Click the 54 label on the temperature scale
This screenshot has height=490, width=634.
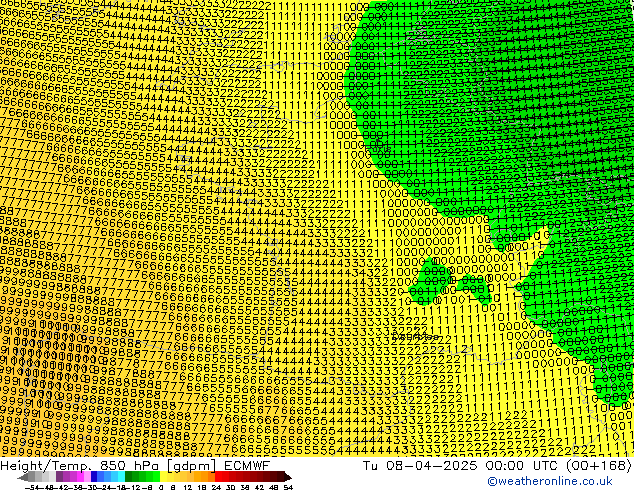pyautogui.click(x=288, y=487)
